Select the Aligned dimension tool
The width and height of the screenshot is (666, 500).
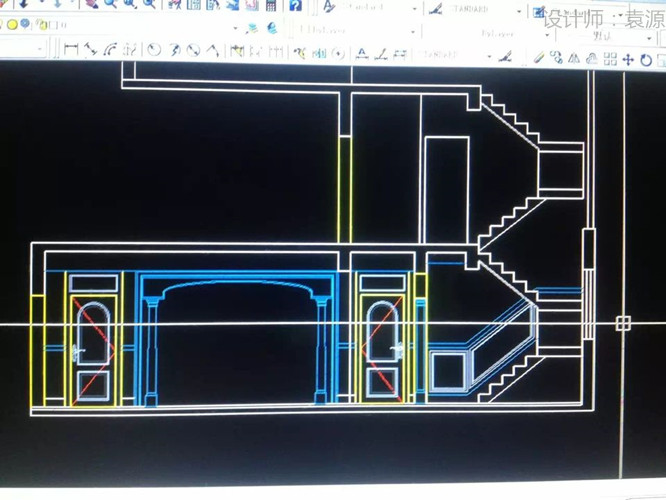coord(90,49)
